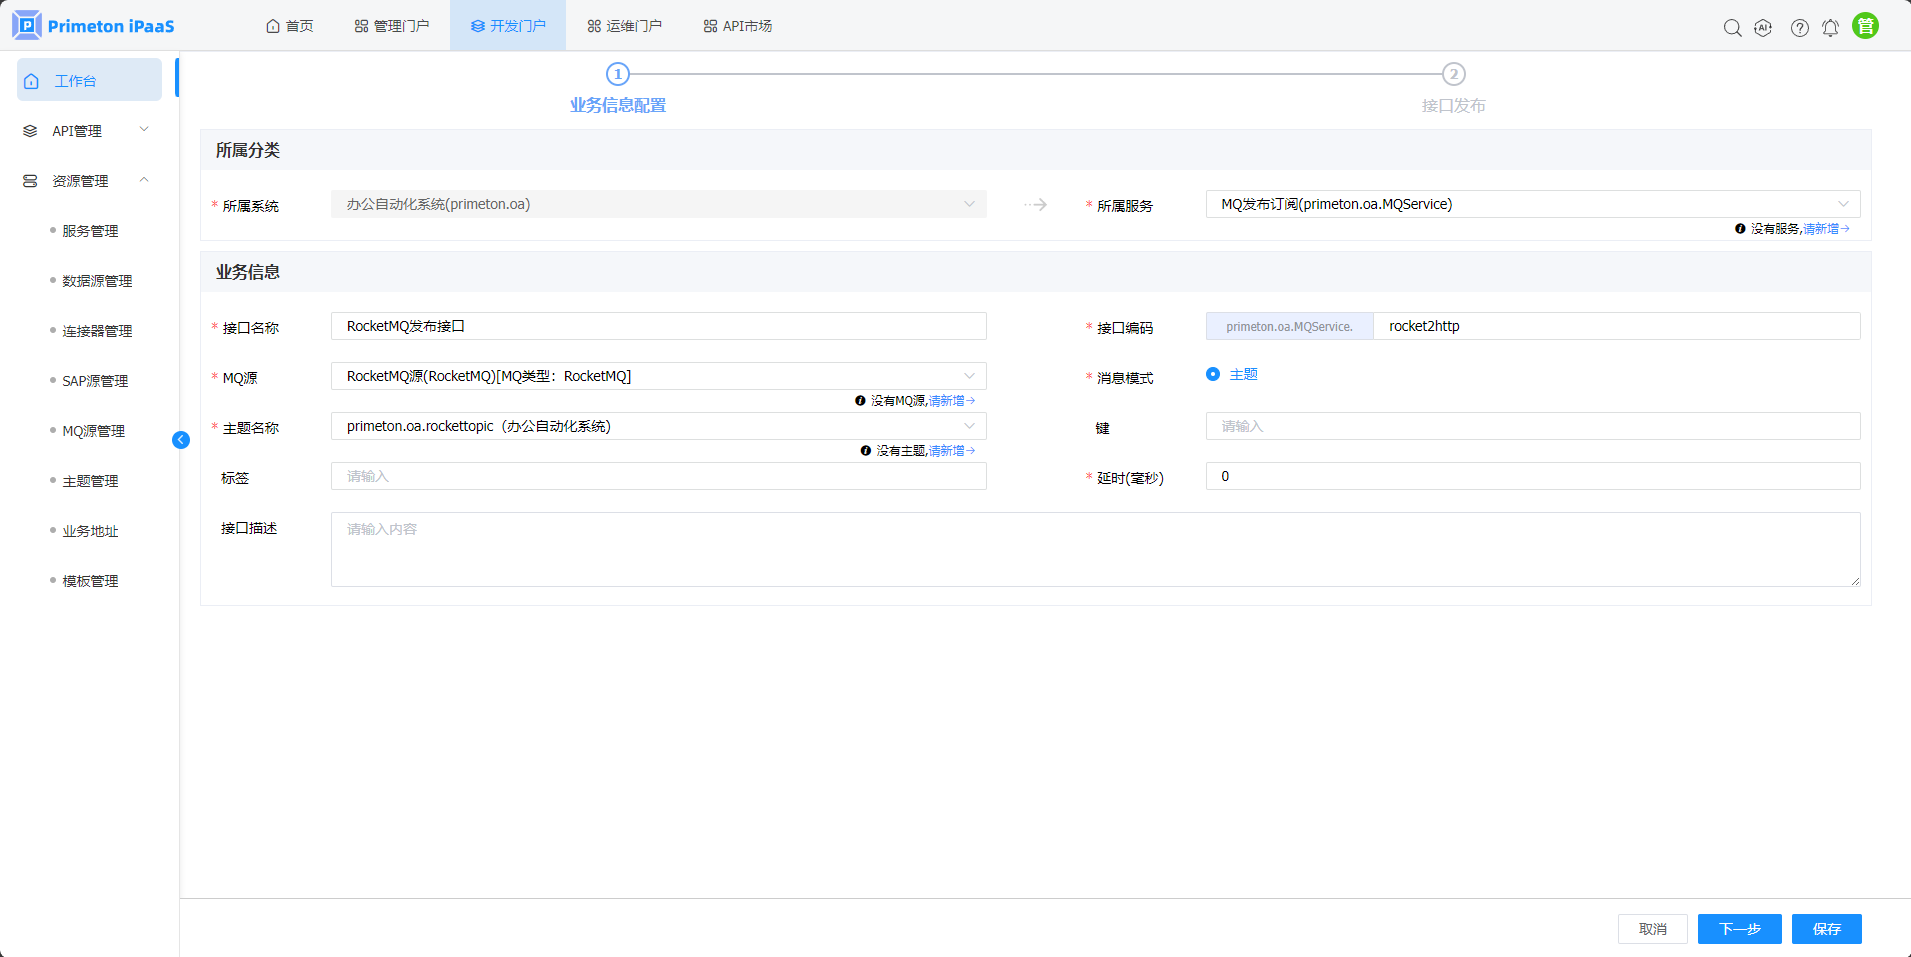Open the MQ源 dropdown list
The height and width of the screenshot is (957, 1911).
tap(658, 376)
